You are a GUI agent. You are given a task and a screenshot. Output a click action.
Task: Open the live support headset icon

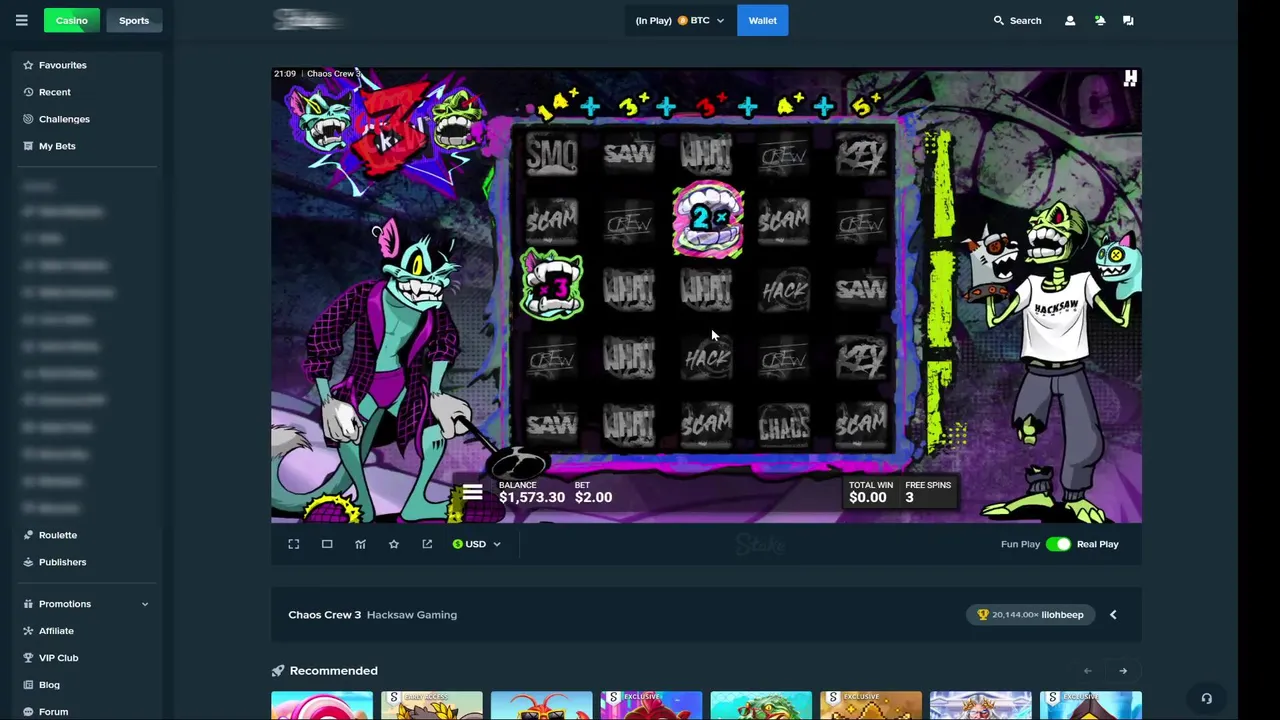(x=1206, y=698)
